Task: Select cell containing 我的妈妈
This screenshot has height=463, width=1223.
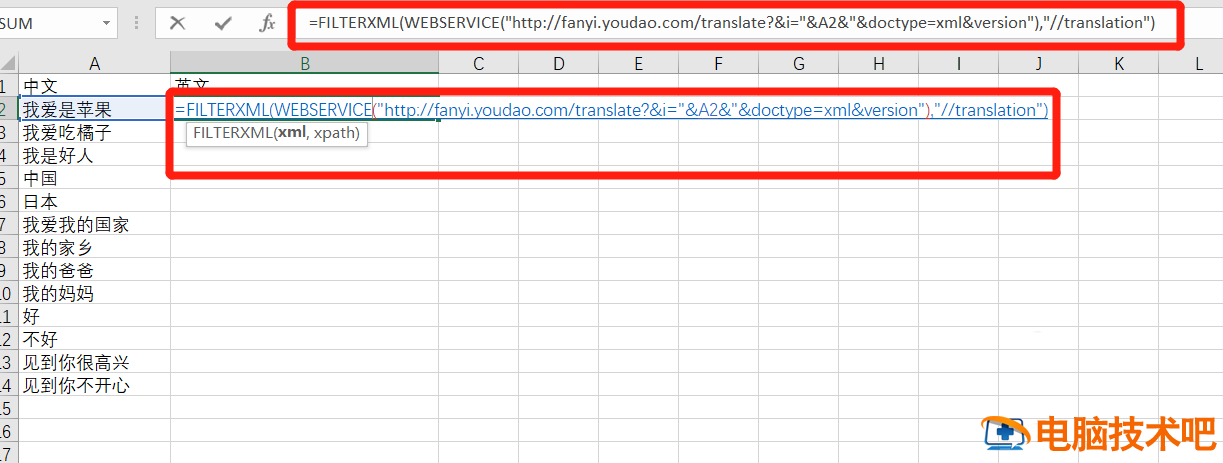Action: (x=95, y=294)
